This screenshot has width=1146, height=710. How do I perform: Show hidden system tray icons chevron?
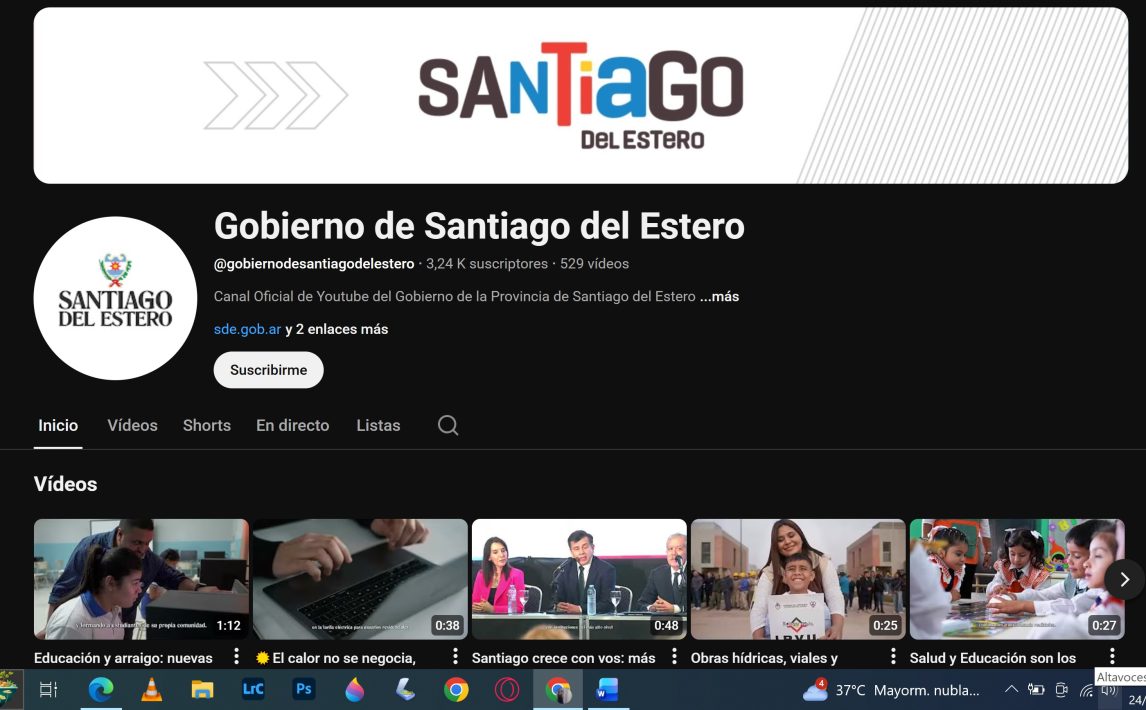click(1011, 690)
